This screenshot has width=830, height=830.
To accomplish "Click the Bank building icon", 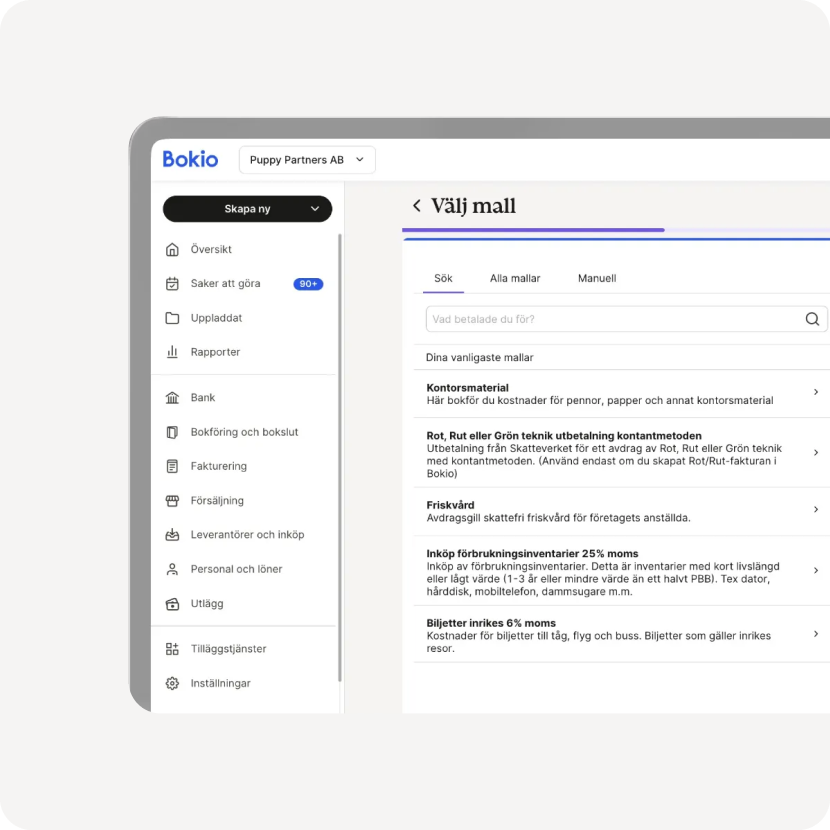I will click(172, 398).
